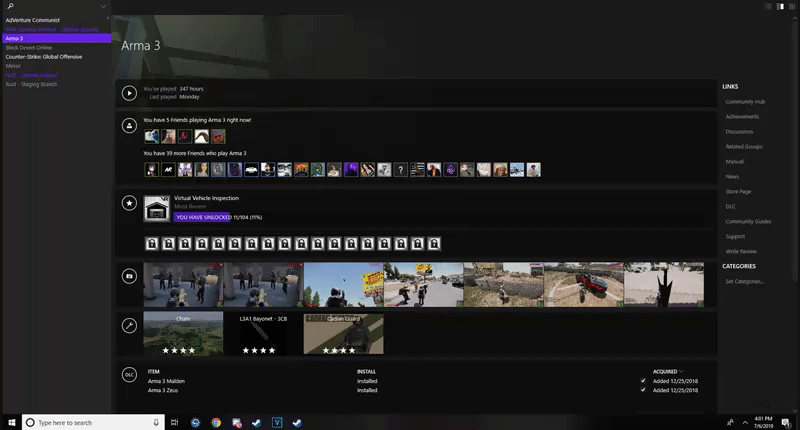The width and height of the screenshot is (800, 430).
Task: Open the Related Groups link
Action: pos(744,146)
